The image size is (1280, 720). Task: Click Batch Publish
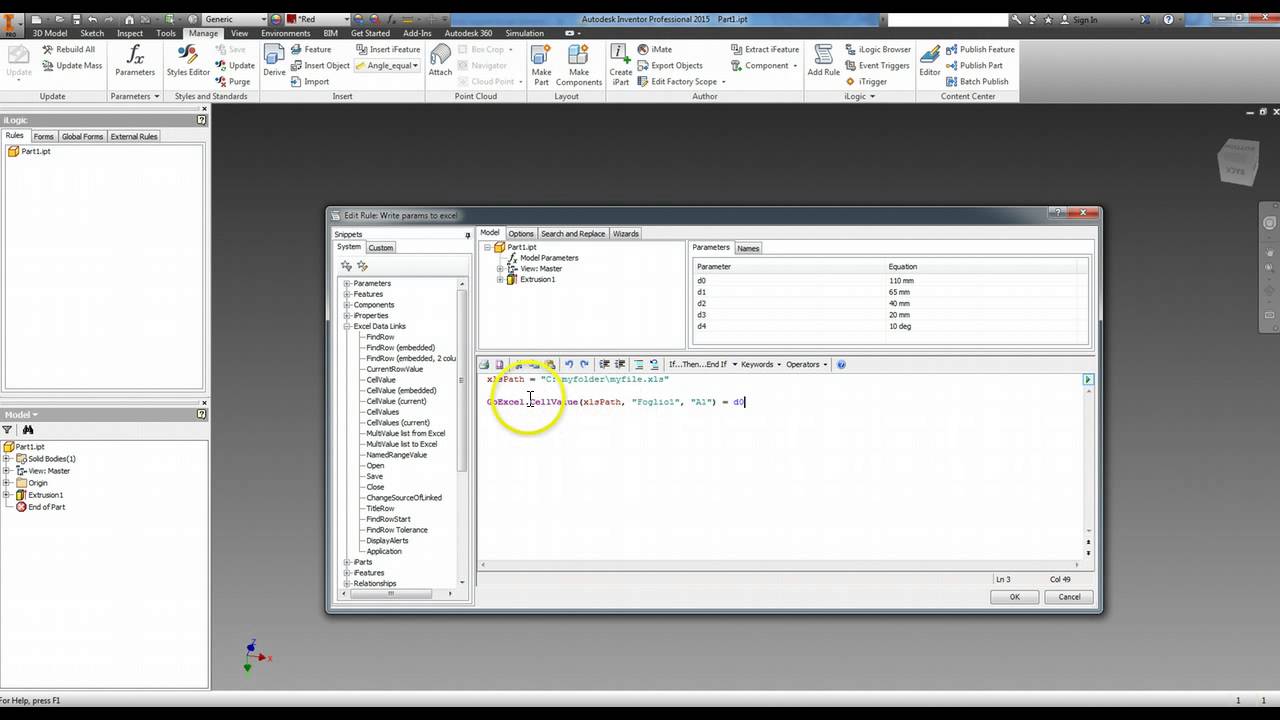point(977,82)
